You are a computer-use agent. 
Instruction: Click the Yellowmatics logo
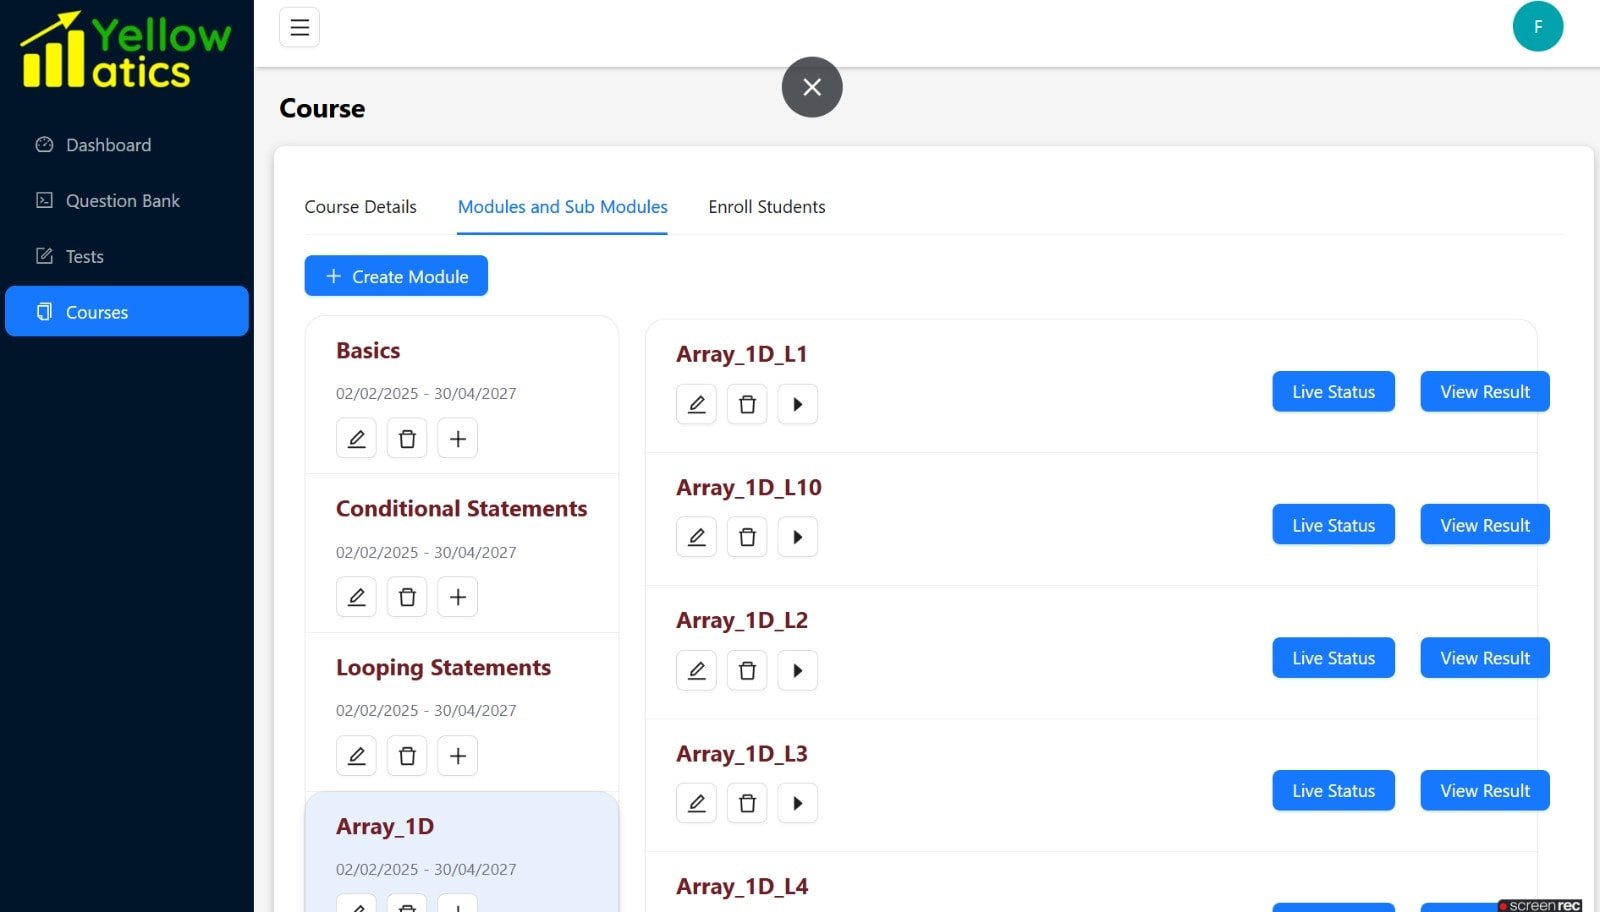tap(126, 49)
